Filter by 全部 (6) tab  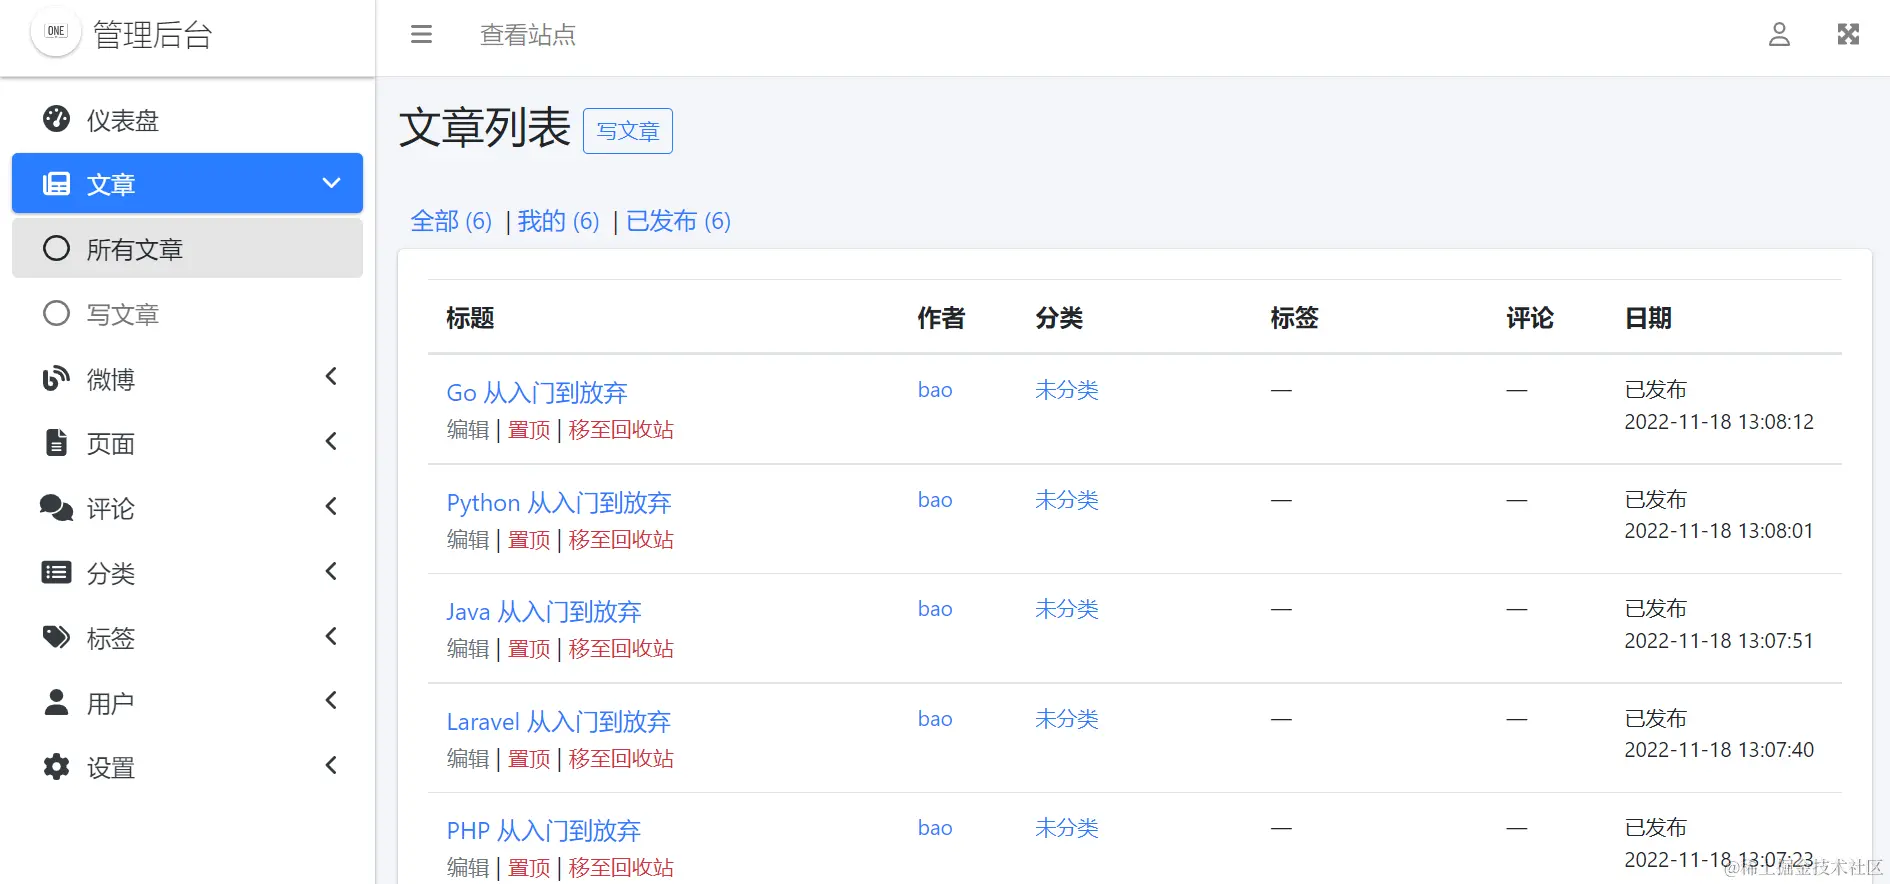click(x=451, y=221)
